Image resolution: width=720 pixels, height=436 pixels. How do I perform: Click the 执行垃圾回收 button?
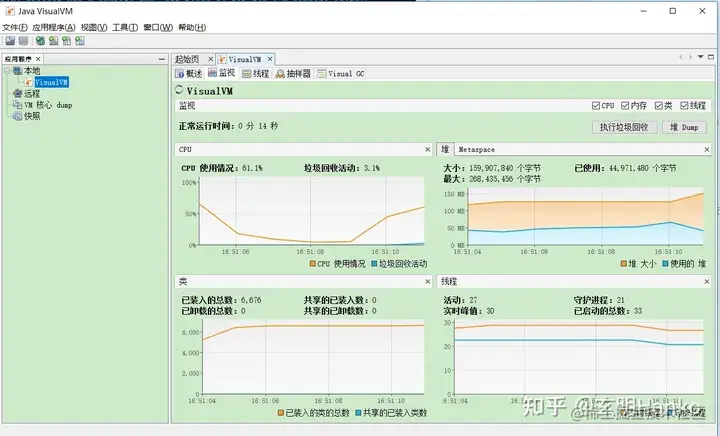tap(624, 127)
